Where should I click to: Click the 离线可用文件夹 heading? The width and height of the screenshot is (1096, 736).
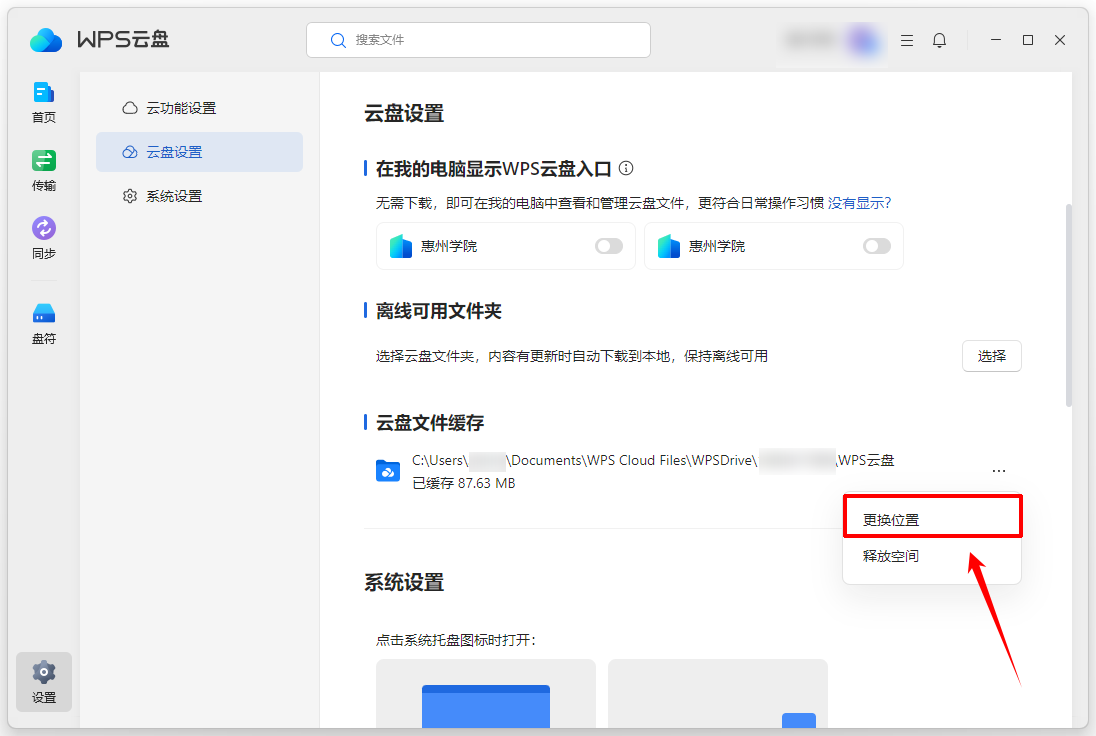[438, 311]
